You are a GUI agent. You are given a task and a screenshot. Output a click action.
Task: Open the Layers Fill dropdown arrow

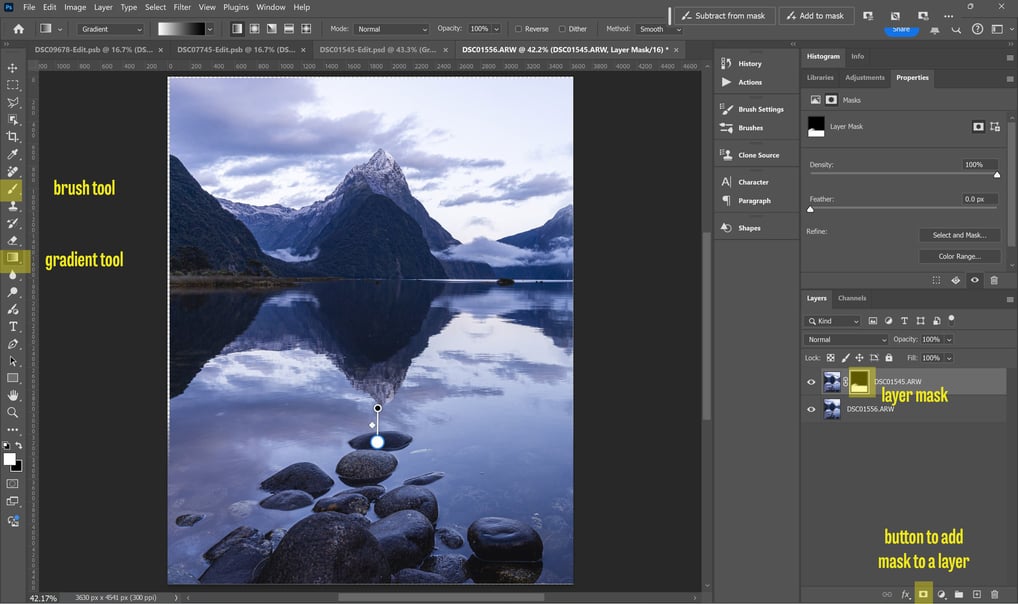point(949,358)
